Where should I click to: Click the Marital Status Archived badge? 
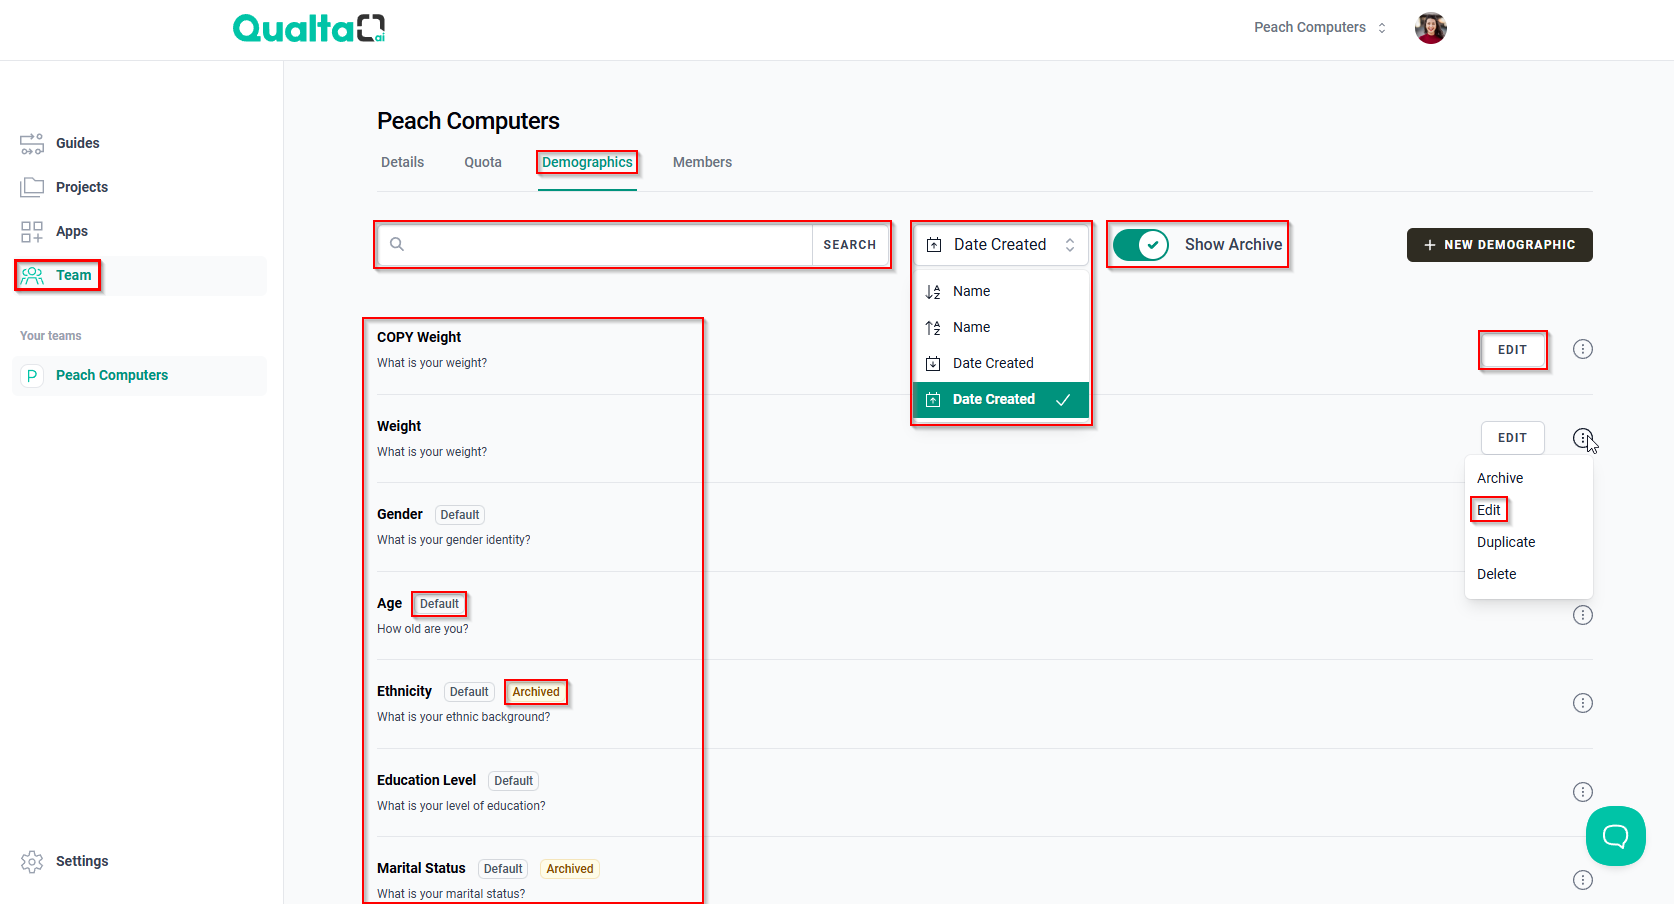point(570,869)
